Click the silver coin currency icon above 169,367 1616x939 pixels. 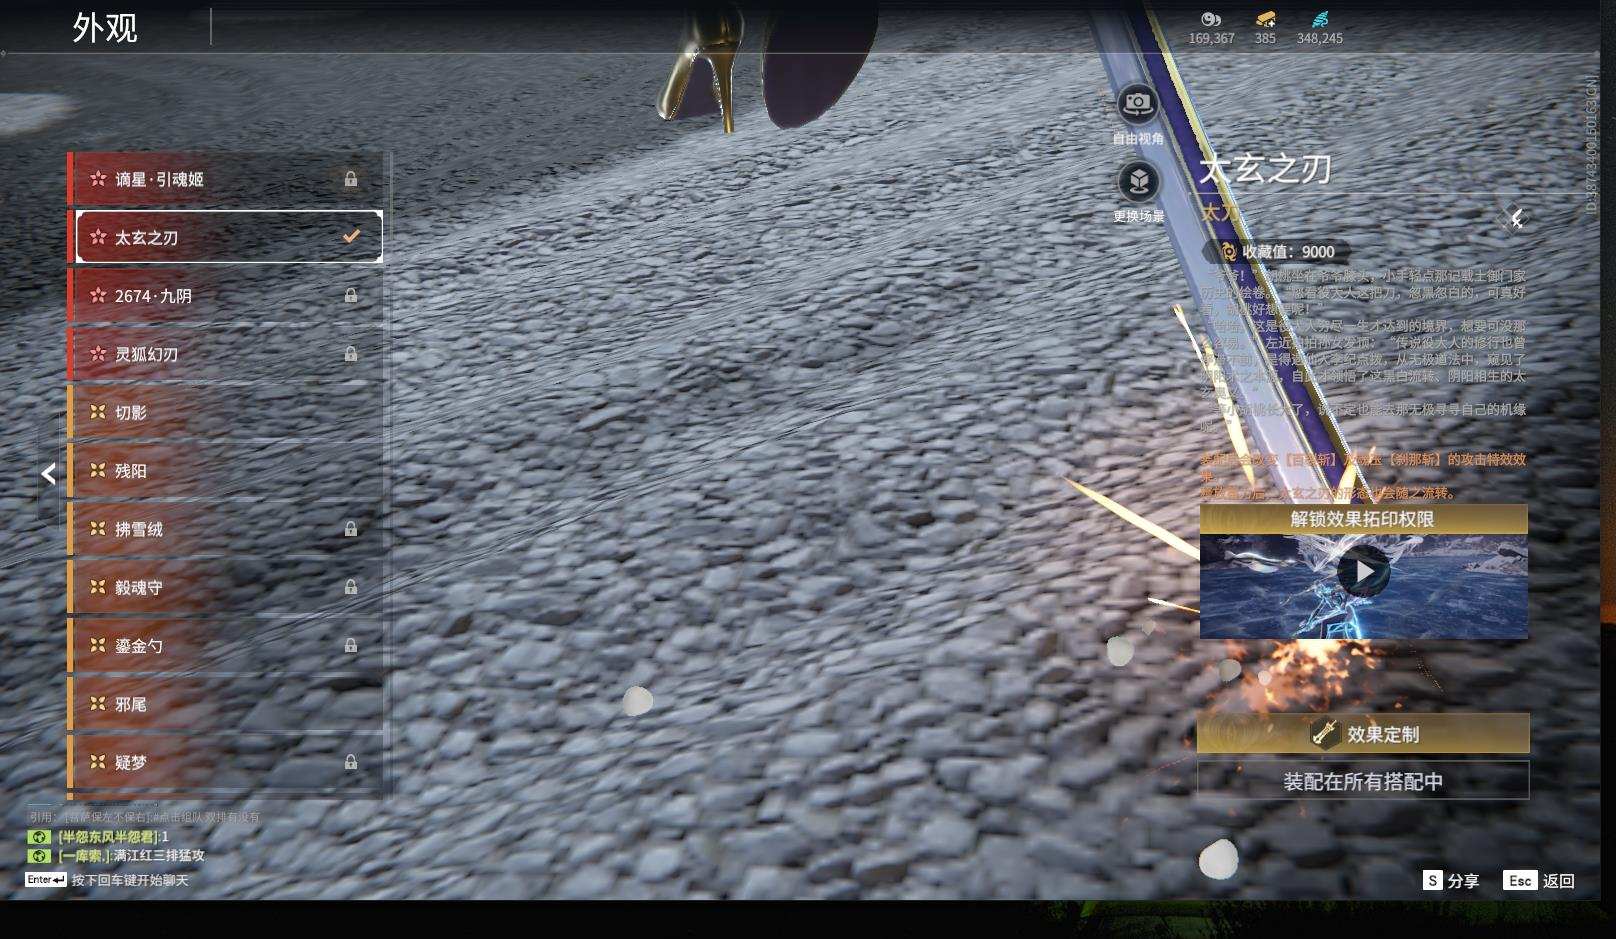pos(1211,19)
